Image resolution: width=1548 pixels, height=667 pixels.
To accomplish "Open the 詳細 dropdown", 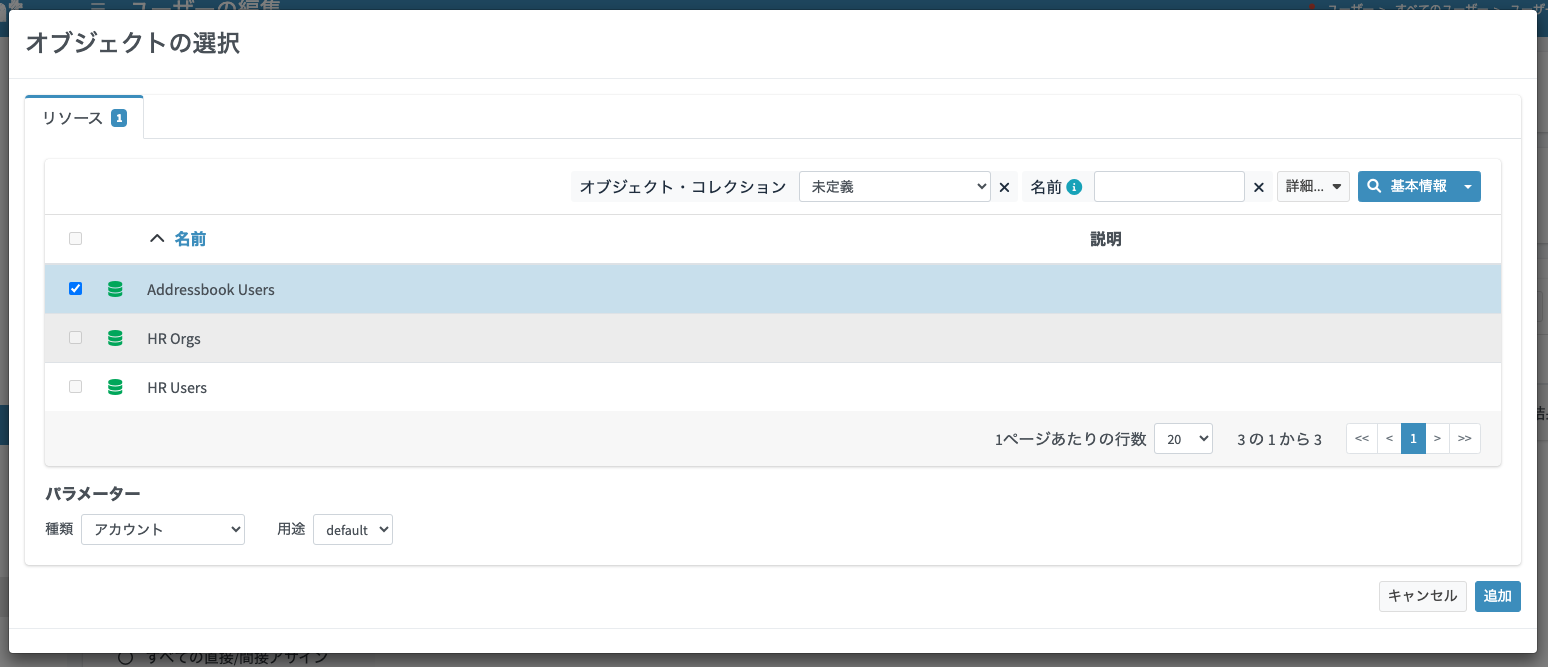I will tap(1313, 186).
